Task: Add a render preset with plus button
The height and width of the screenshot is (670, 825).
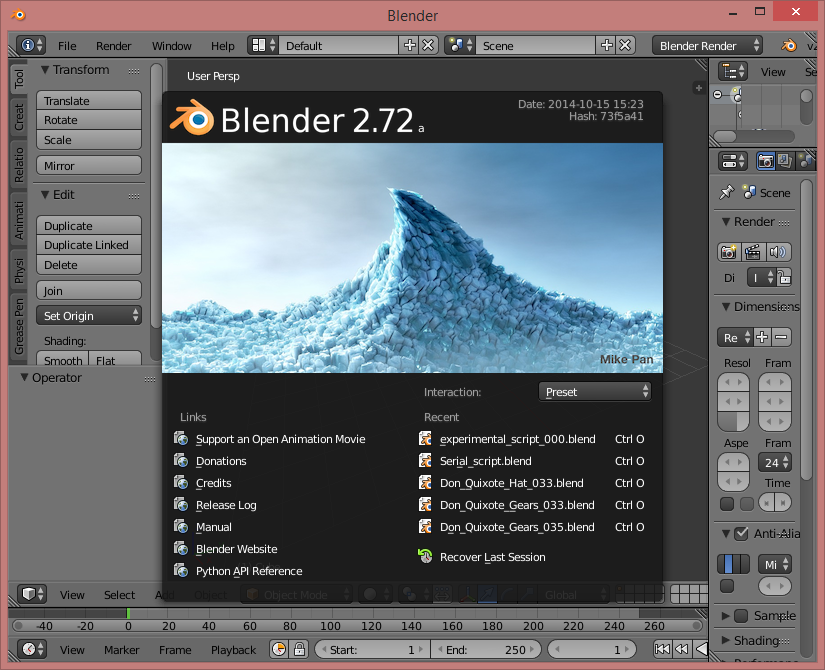Action: 762,337
